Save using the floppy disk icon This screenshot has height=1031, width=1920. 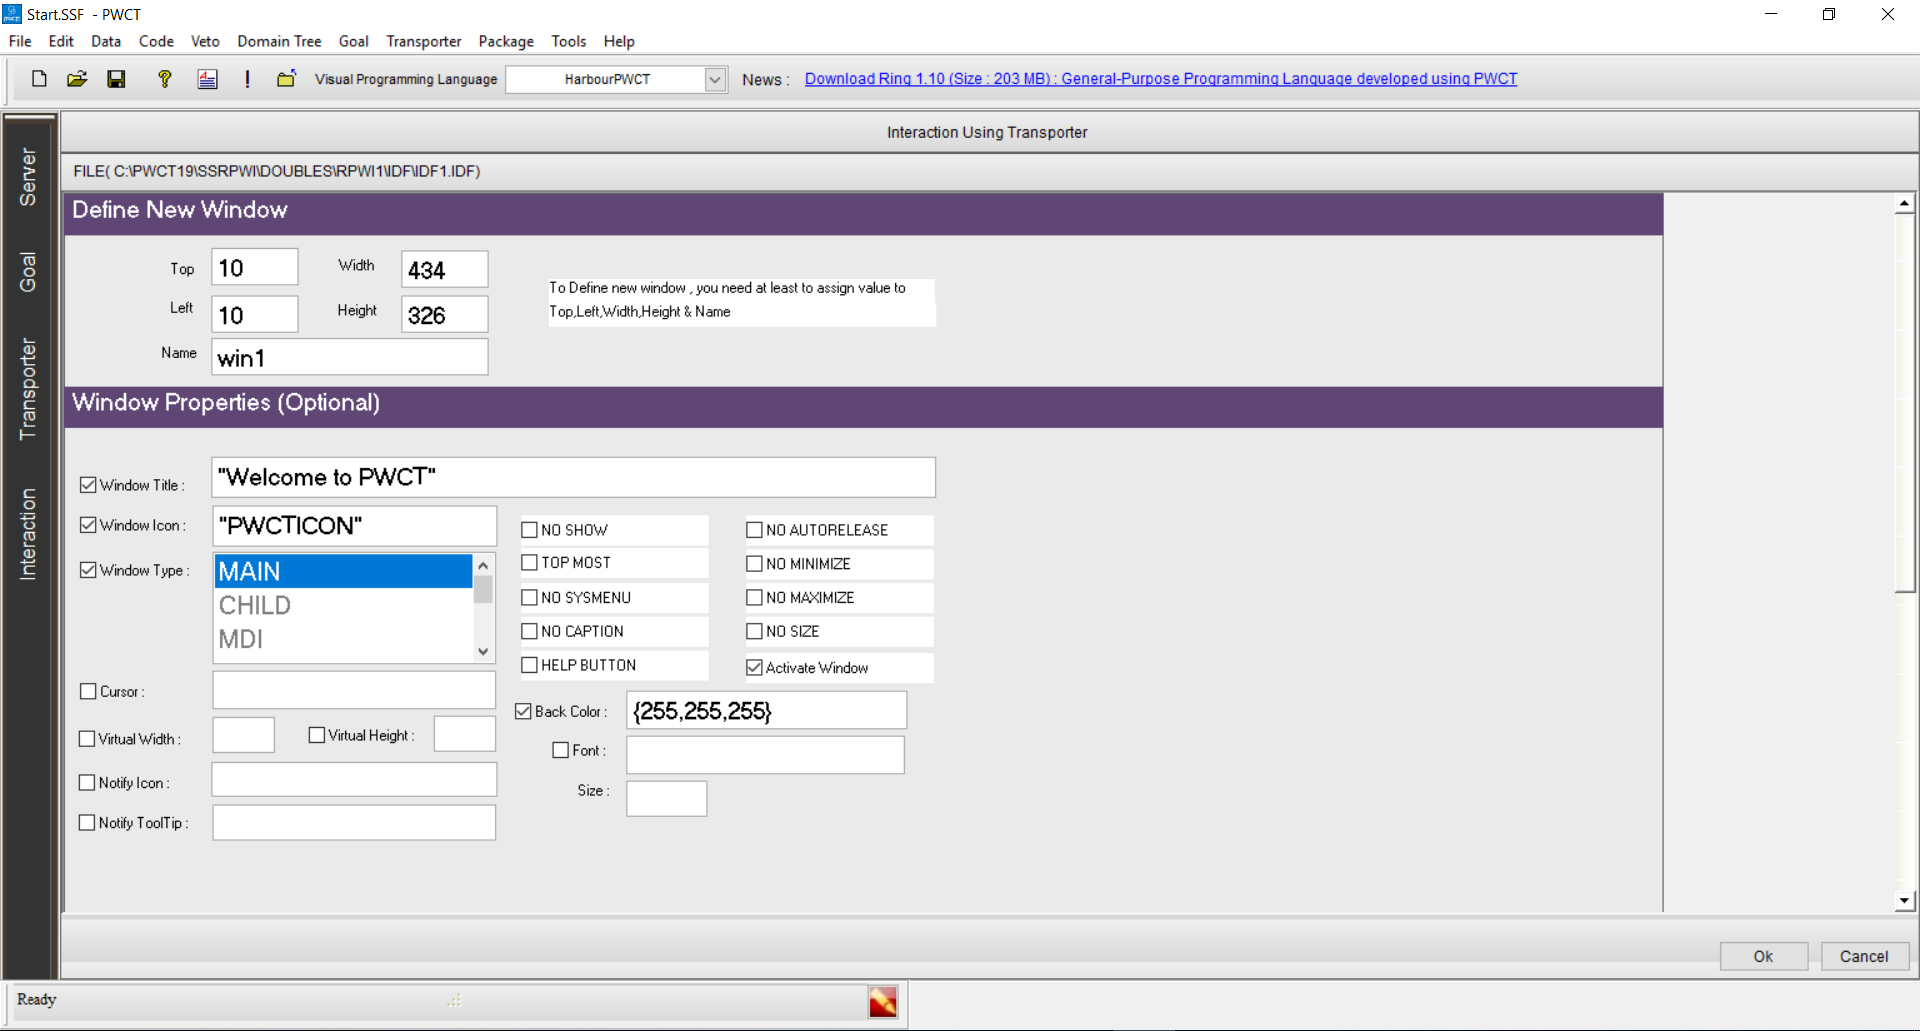point(117,79)
